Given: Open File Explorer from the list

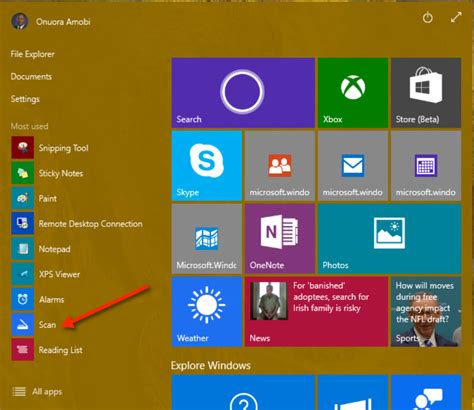Looking at the screenshot, I should coord(32,54).
